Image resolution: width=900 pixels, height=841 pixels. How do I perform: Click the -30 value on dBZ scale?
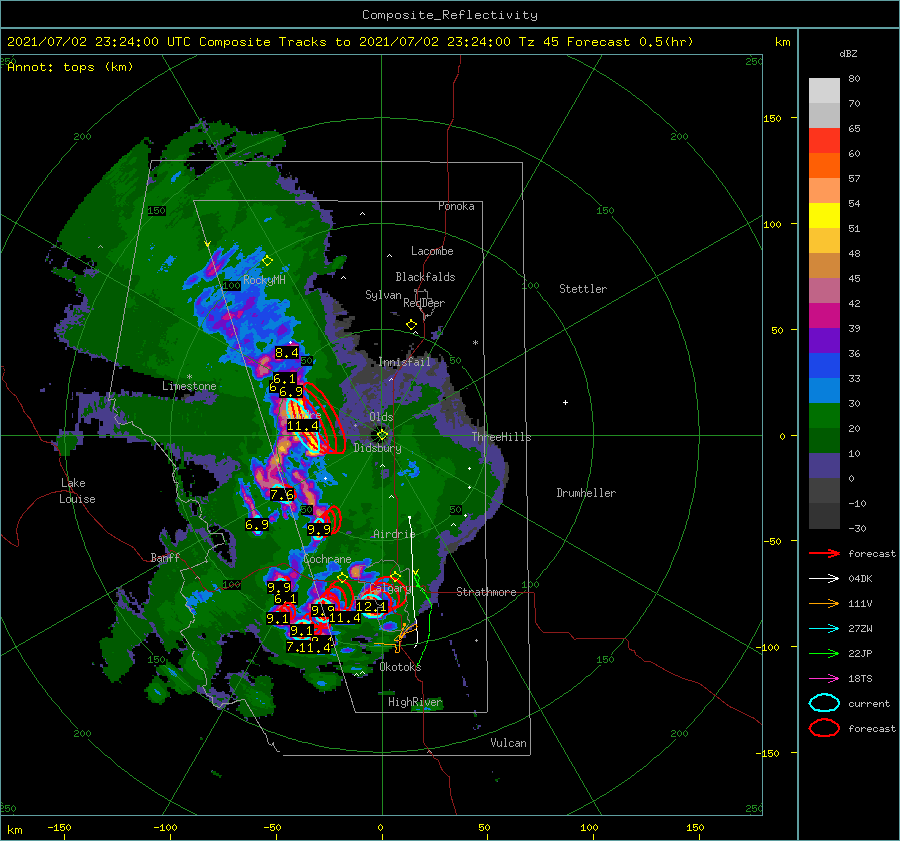(857, 528)
